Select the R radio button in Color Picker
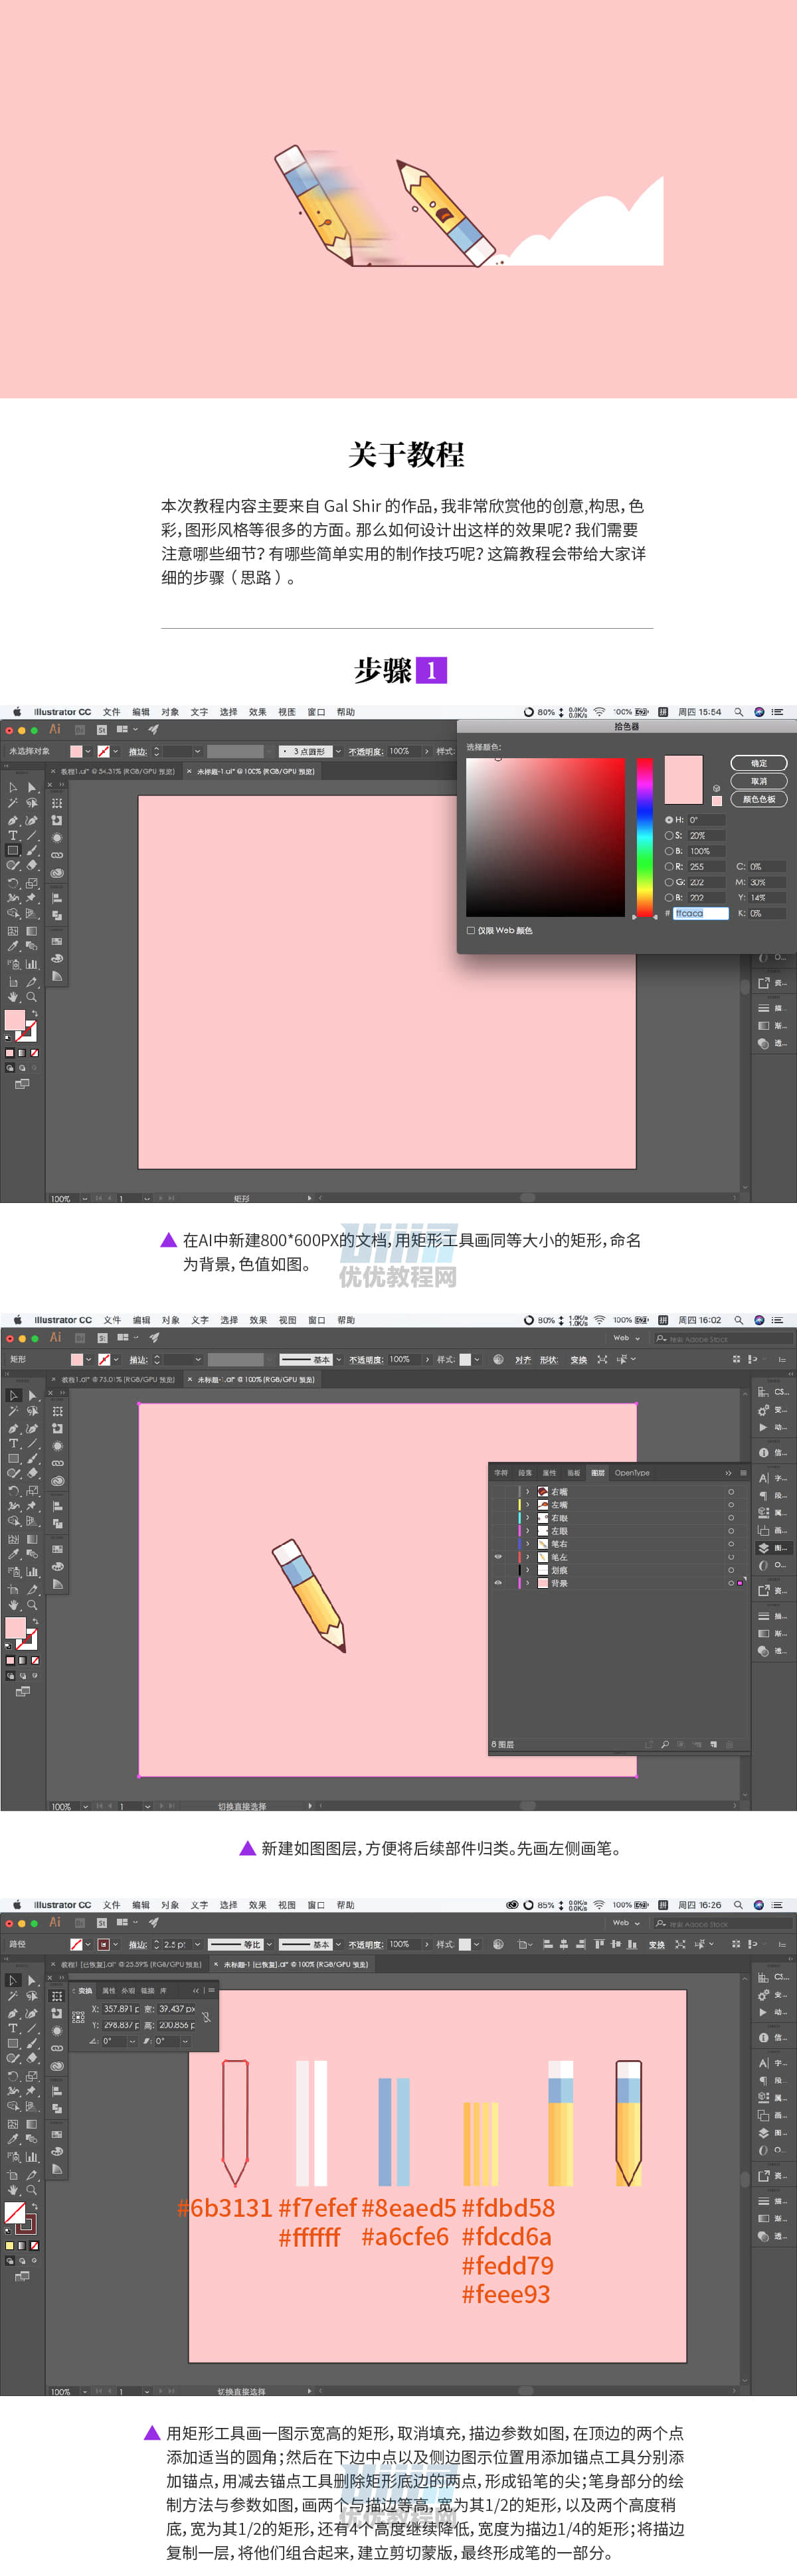Image resolution: width=797 pixels, height=2576 pixels. tap(669, 866)
